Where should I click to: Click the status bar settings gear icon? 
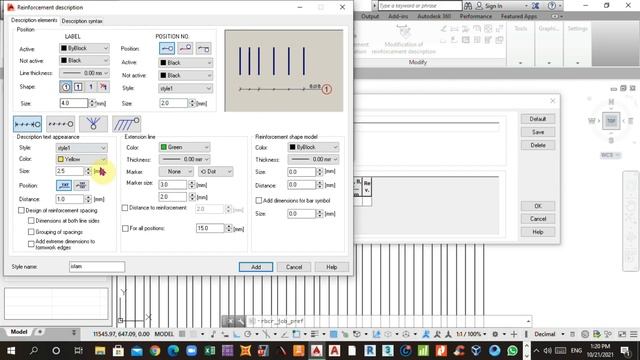click(495, 334)
